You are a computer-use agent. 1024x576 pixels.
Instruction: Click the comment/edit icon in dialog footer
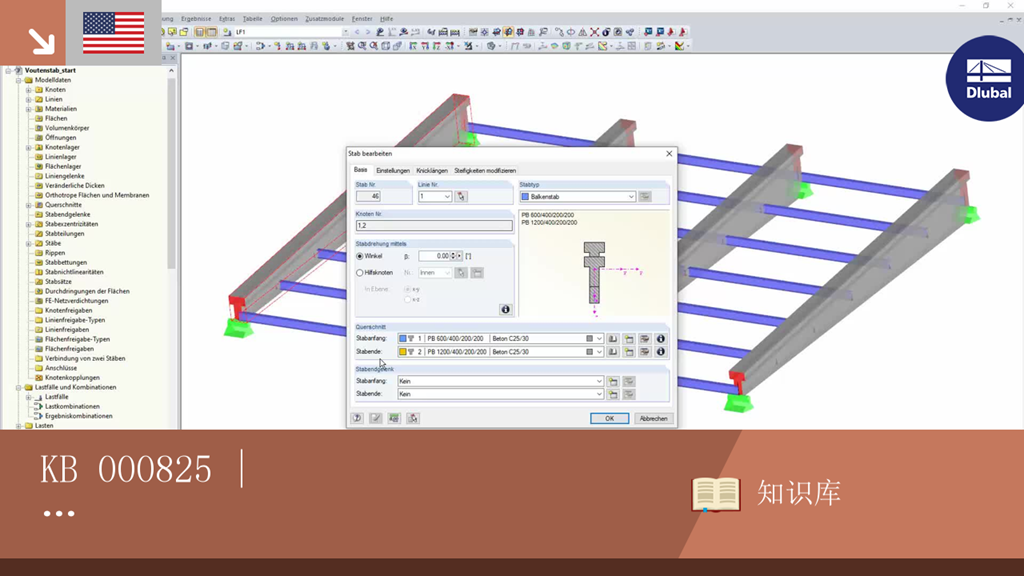coord(376,419)
